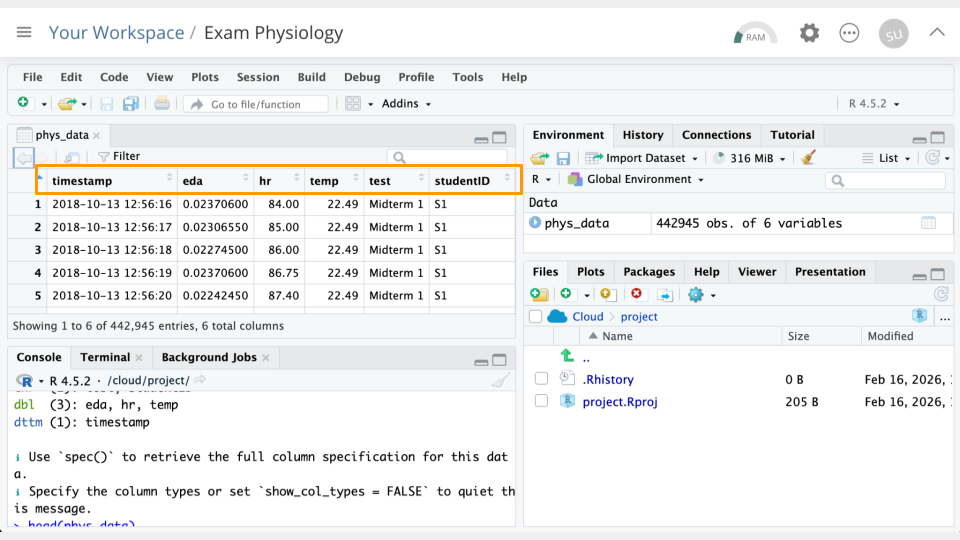Open the Import Dataset dropdown
The width and height of the screenshot is (960, 540).
pos(645,158)
